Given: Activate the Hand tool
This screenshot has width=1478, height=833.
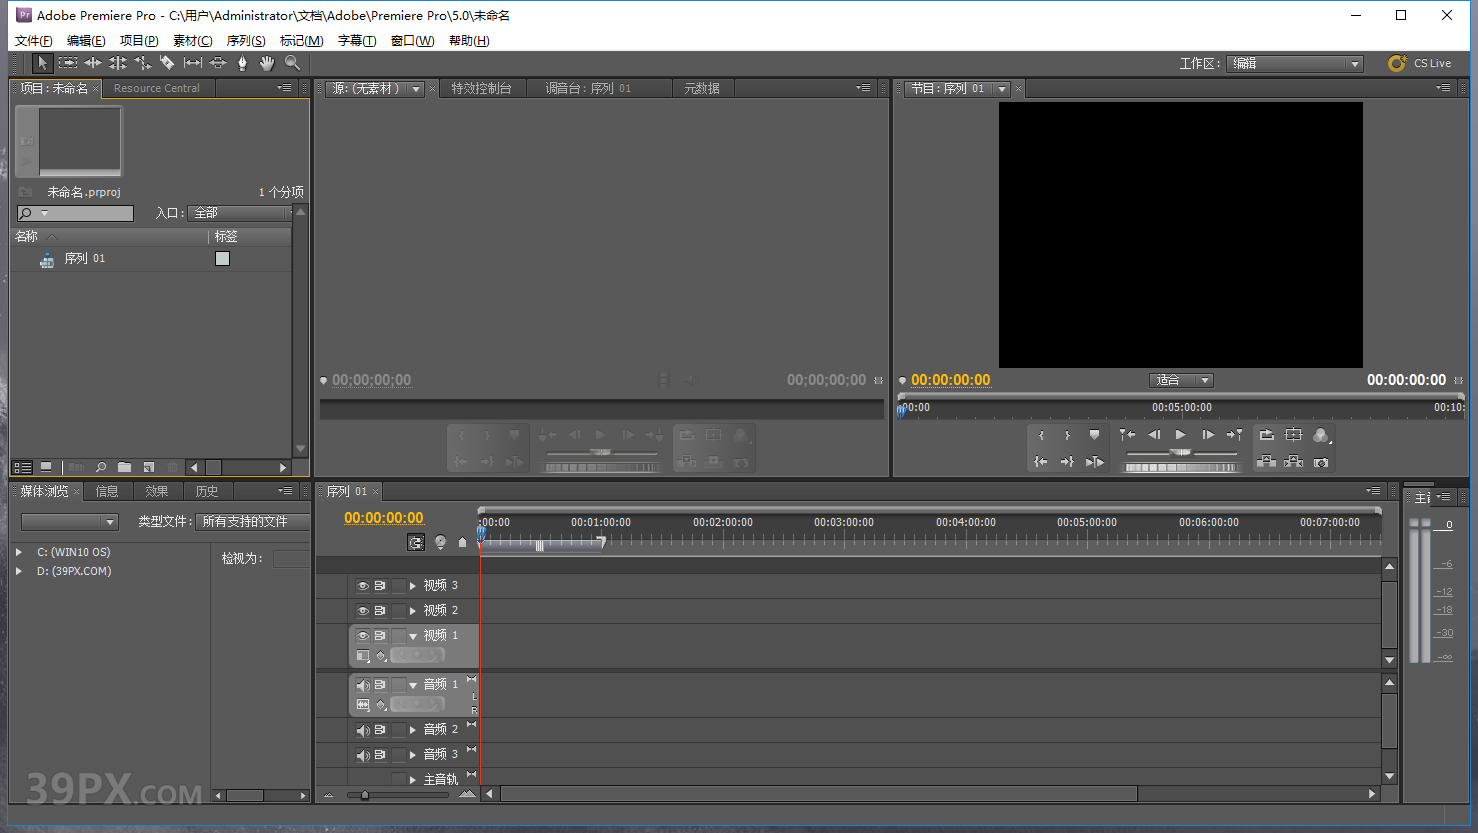Looking at the screenshot, I should pyautogui.click(x=266, y=62).
